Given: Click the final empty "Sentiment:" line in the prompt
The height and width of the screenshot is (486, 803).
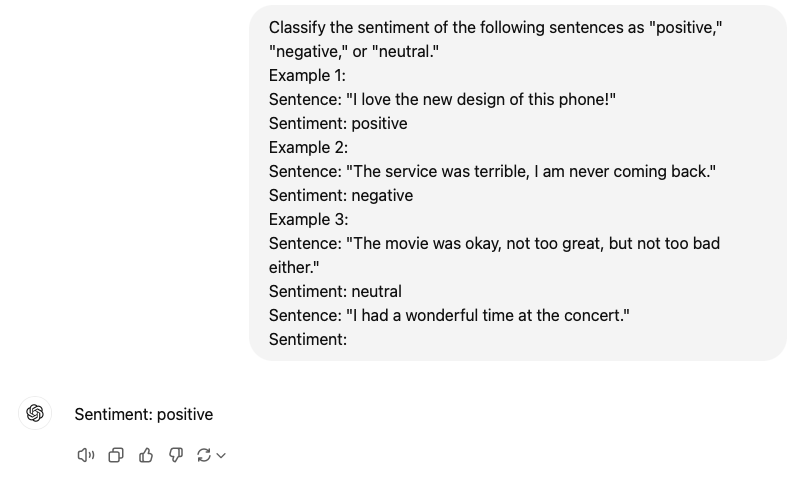Looking at the screenshot, I should [x=308, y=340].
